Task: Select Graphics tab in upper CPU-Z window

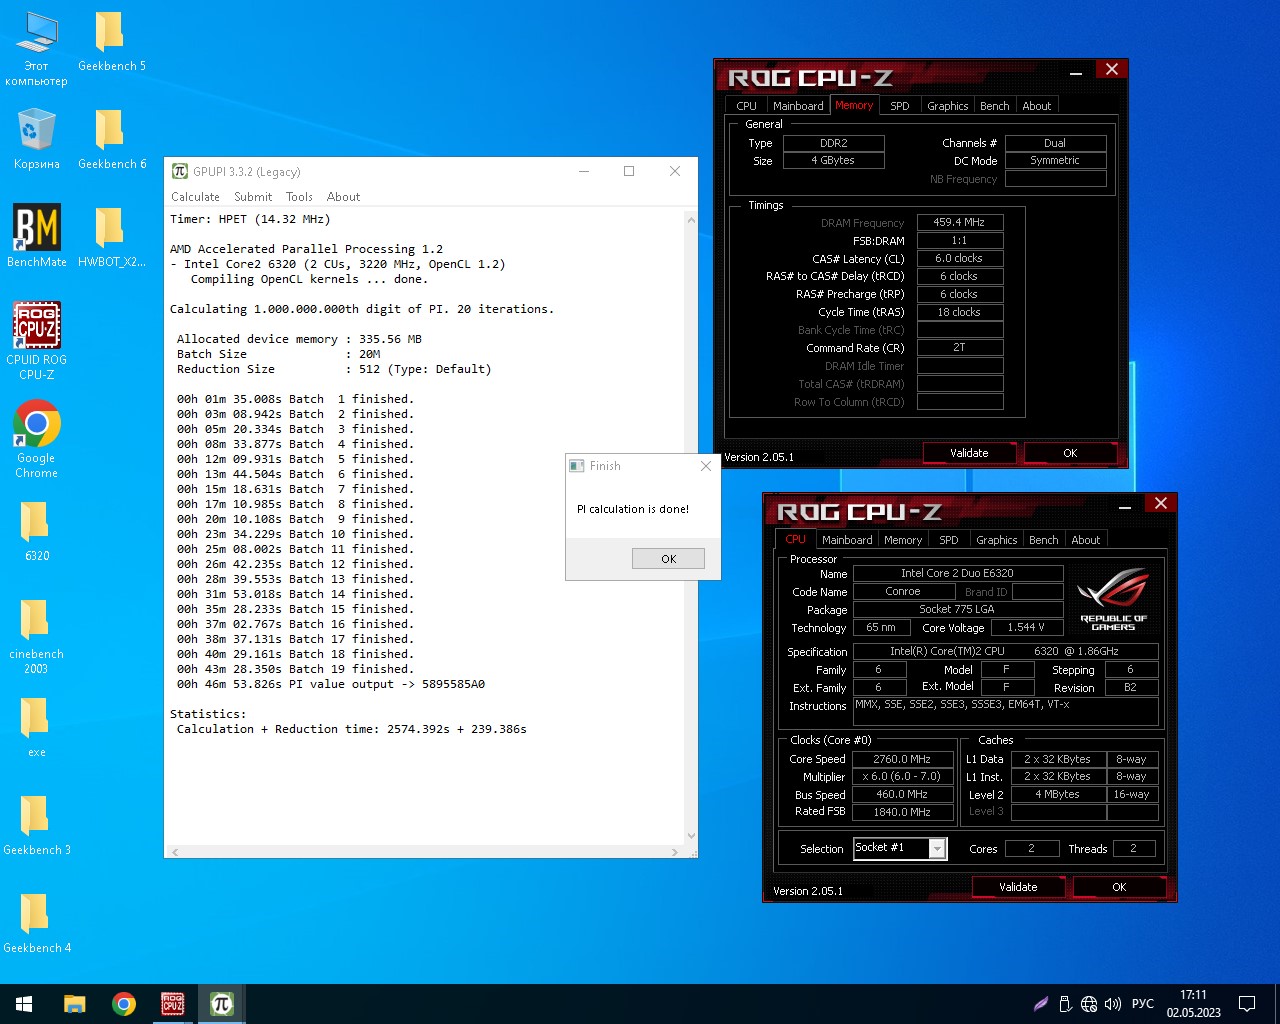Action: coord(947,106)
